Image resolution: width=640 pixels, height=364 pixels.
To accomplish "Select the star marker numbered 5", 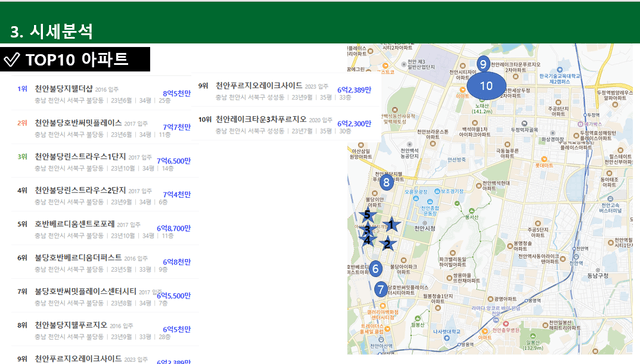I will tap(367, 215).
